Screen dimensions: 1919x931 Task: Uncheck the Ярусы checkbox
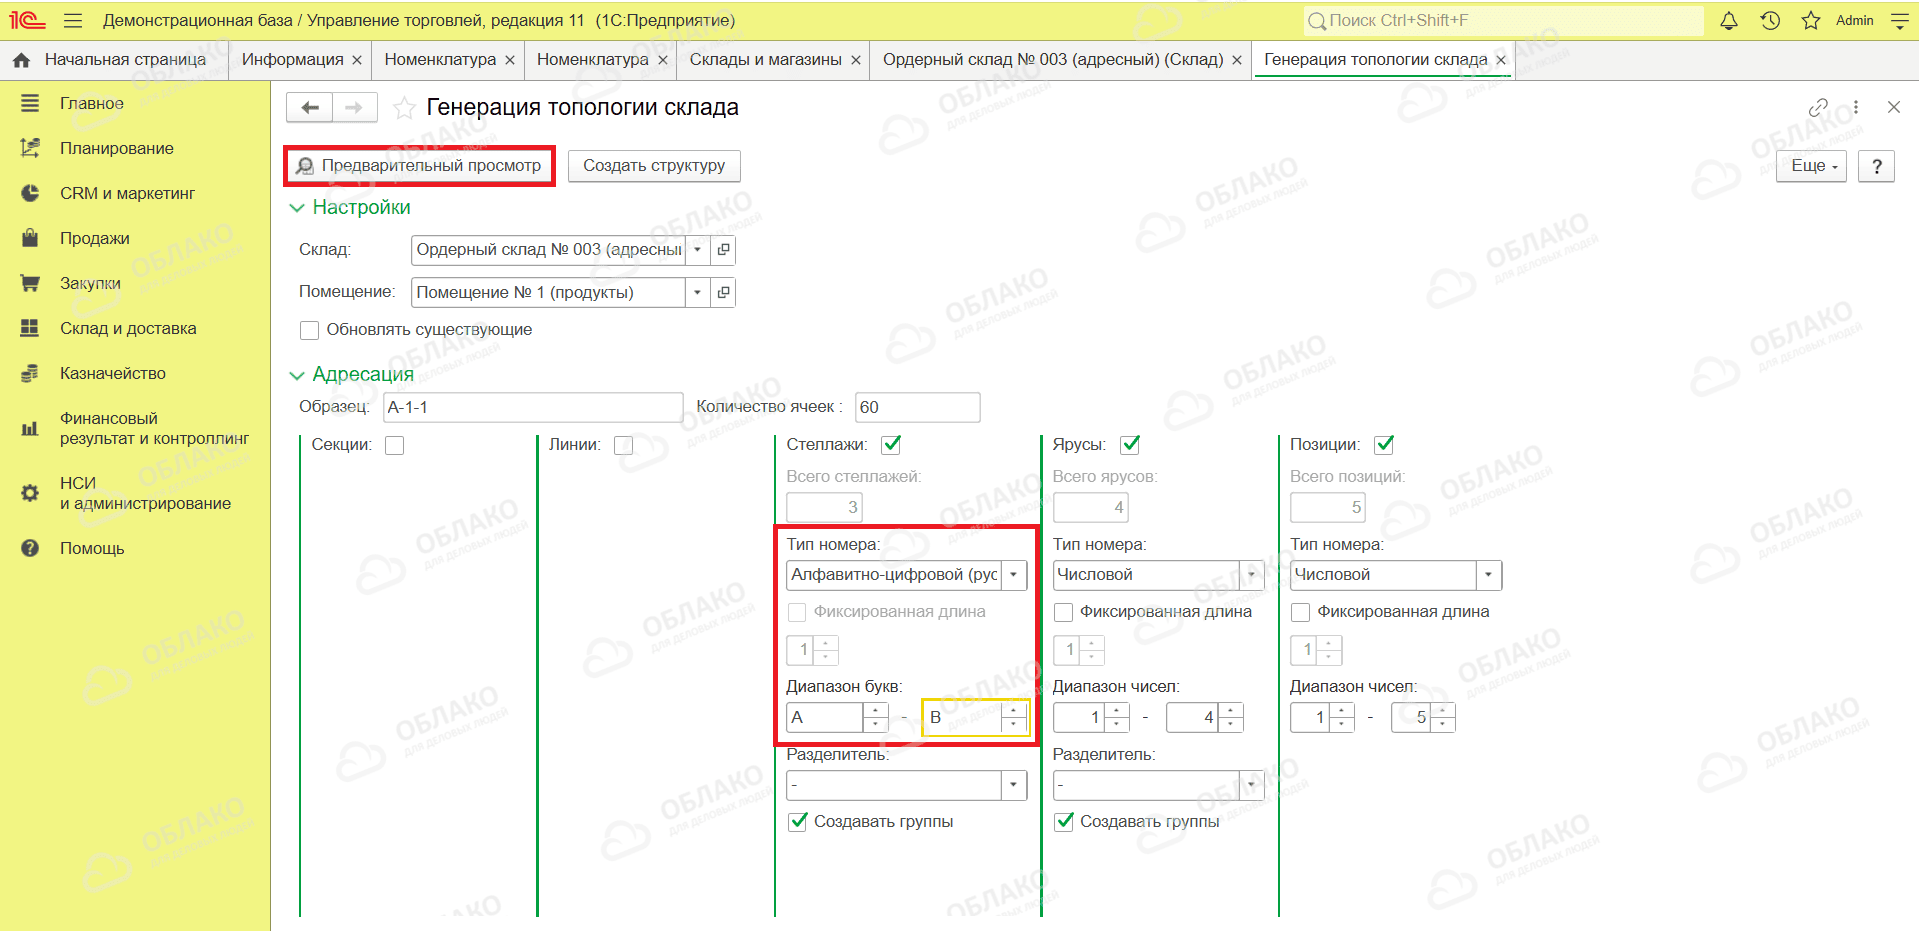click(1130, 445)
